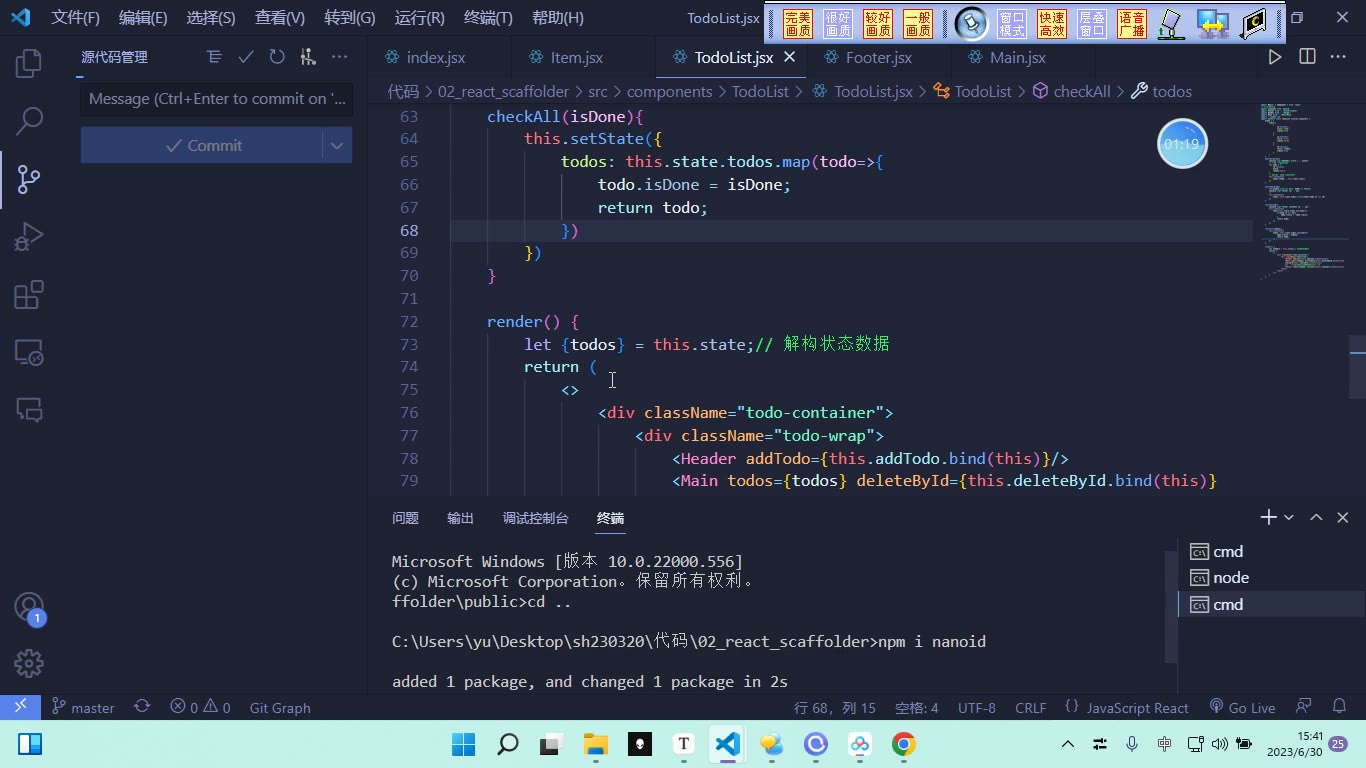Expand the Commit button dropdown arrow
Image resolution: width=1366 pixels, height=768 pixels.
click(x=337, y=145)
